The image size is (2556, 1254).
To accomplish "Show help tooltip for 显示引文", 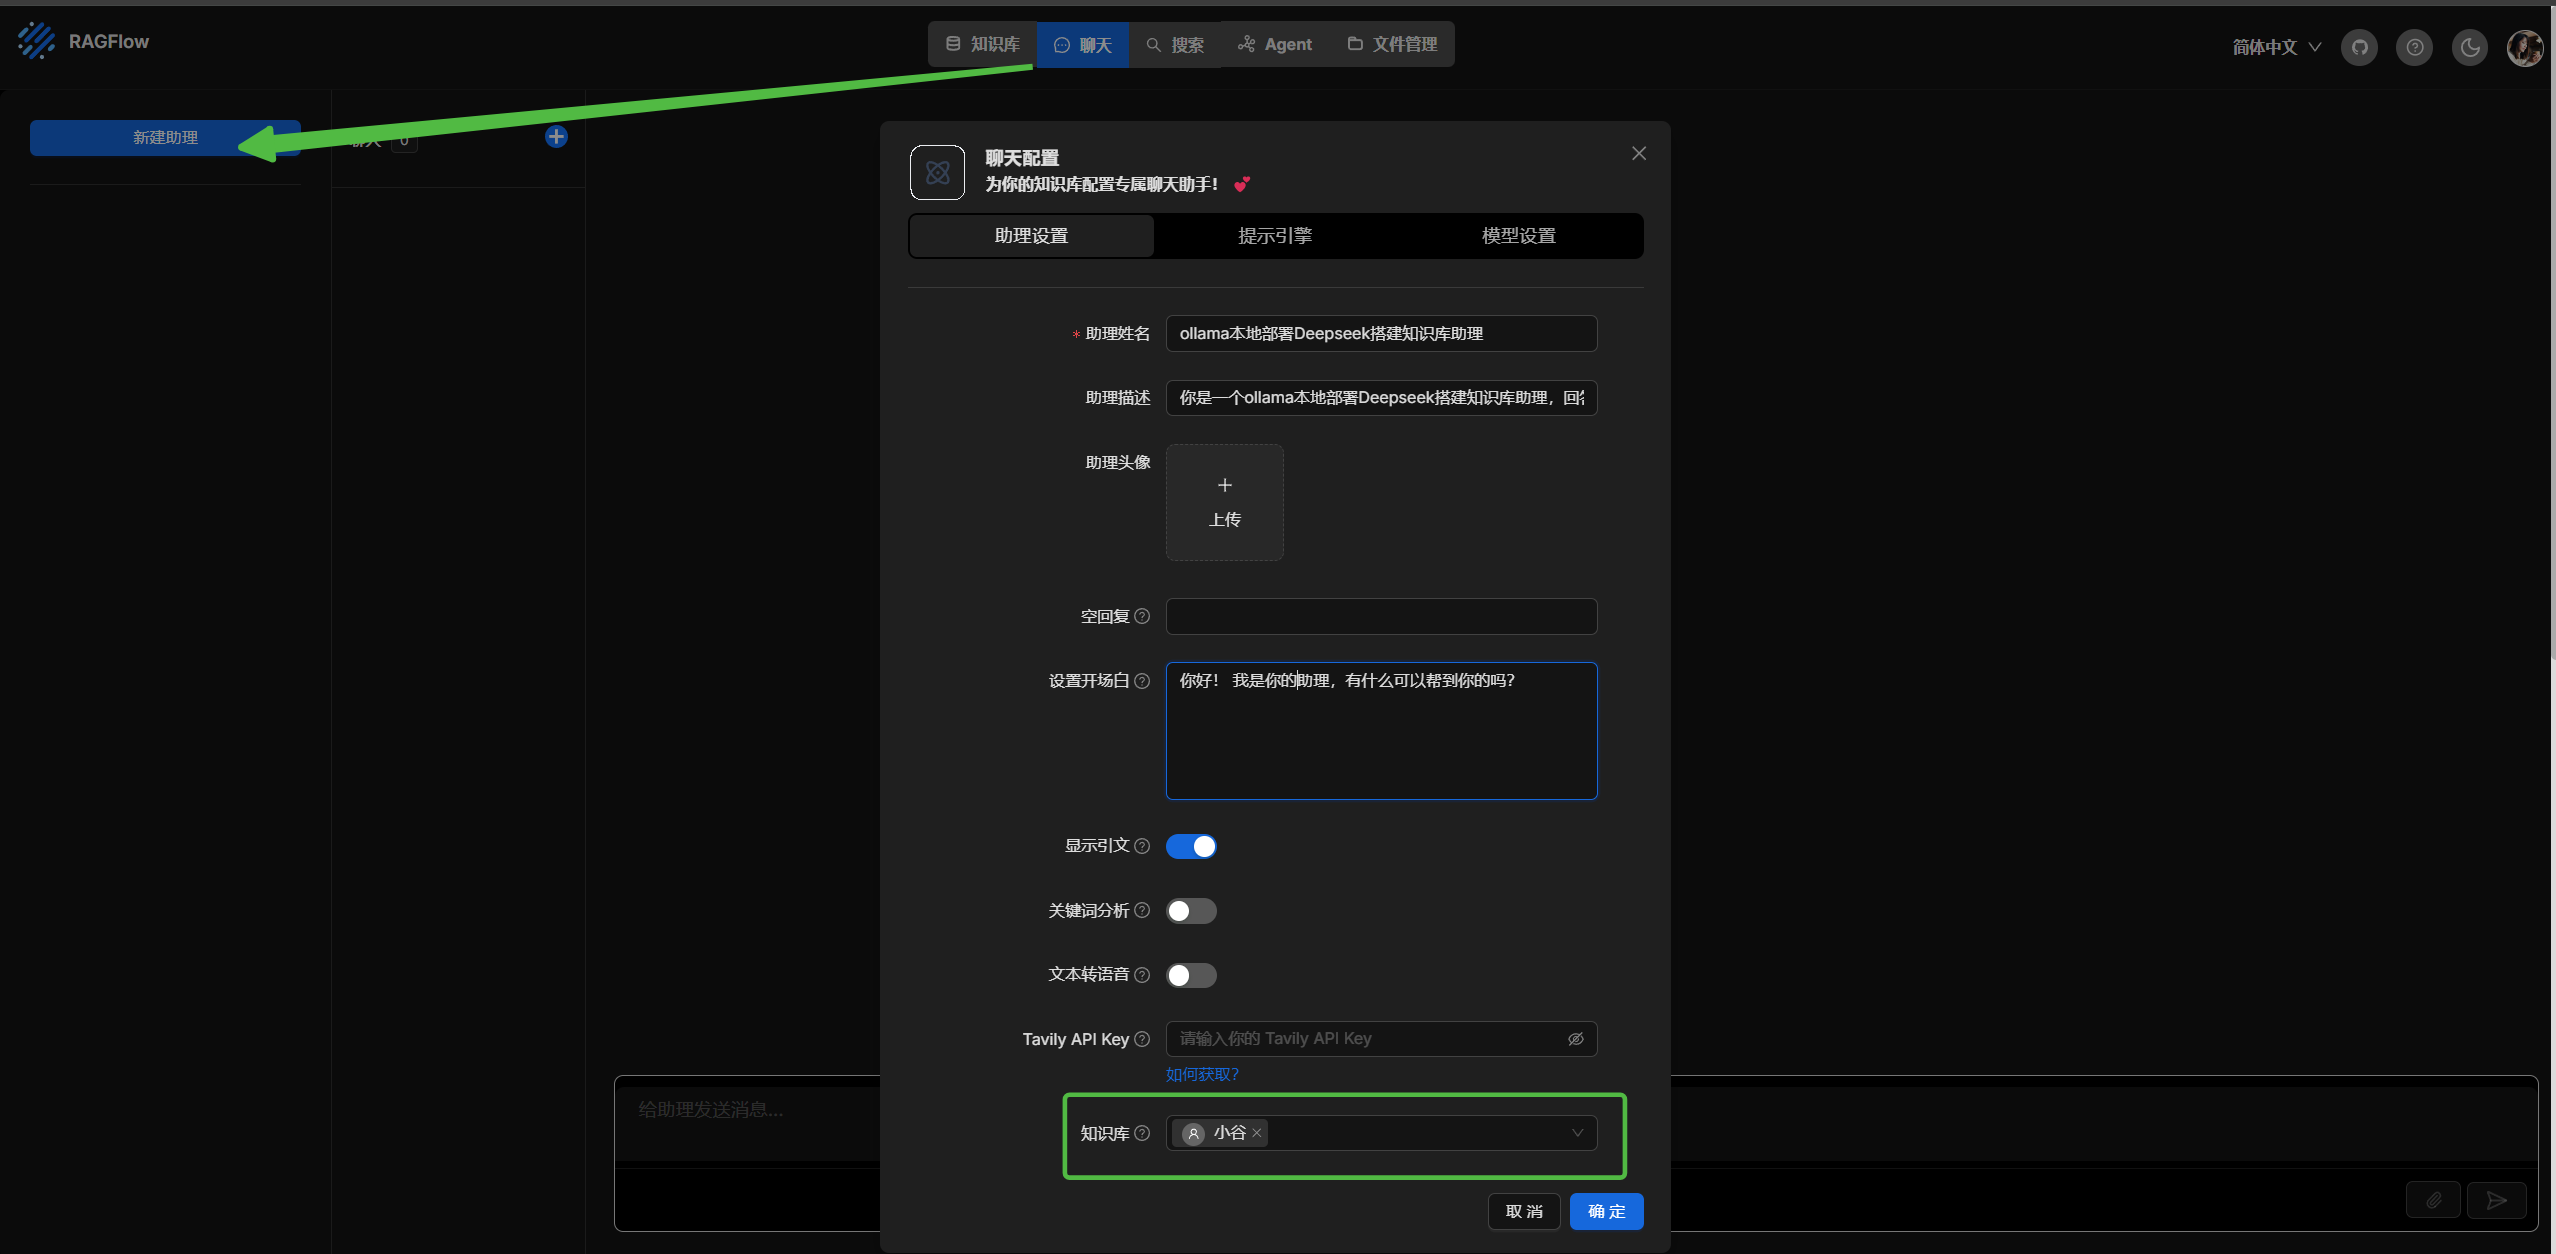I will [1142, 846].
